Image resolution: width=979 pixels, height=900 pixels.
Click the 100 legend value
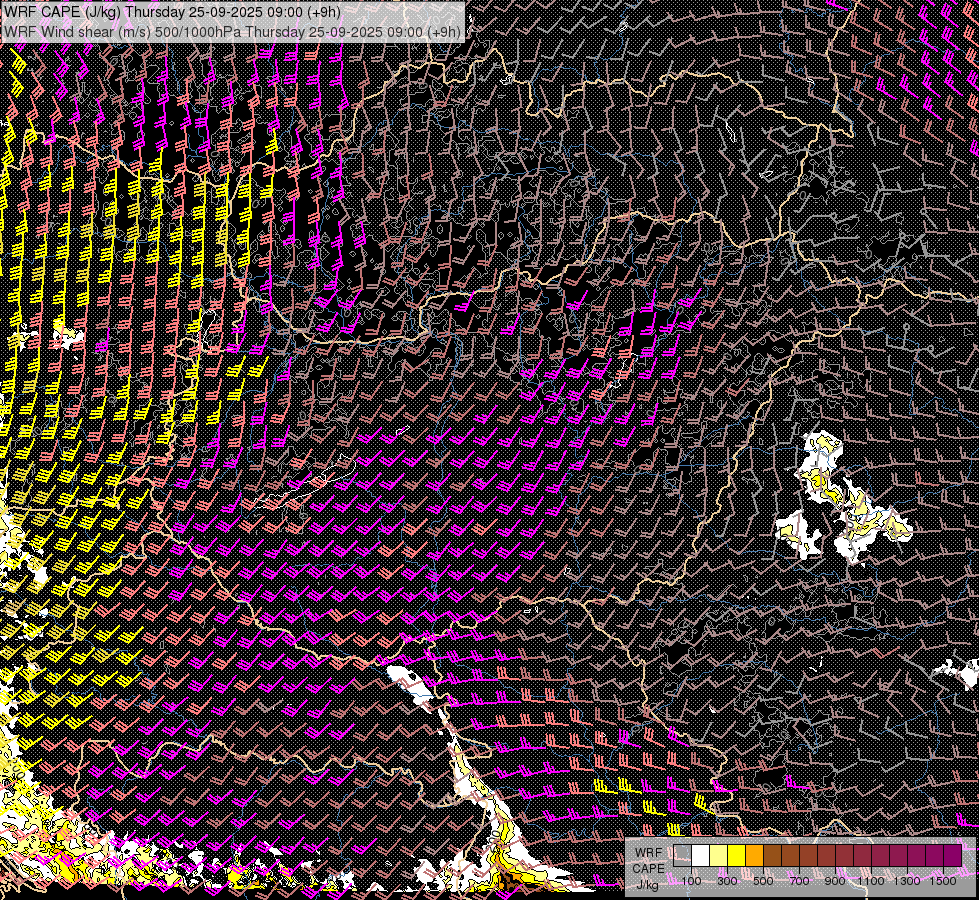tap(692, 881)
